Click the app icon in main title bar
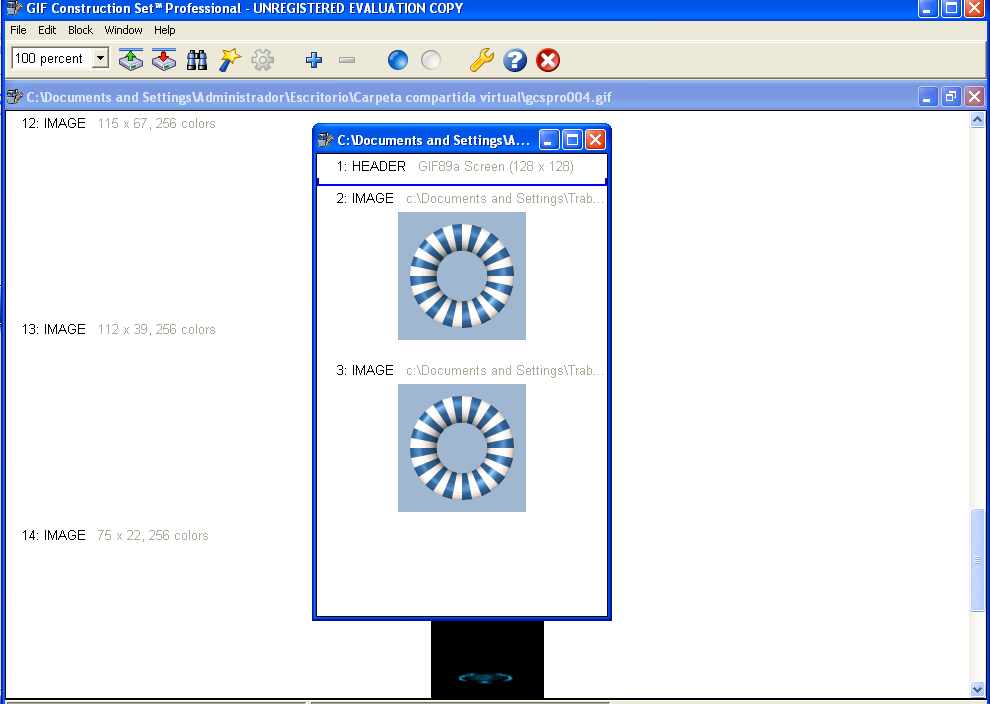Screen dimensions: 990x704 pos(14,8)
